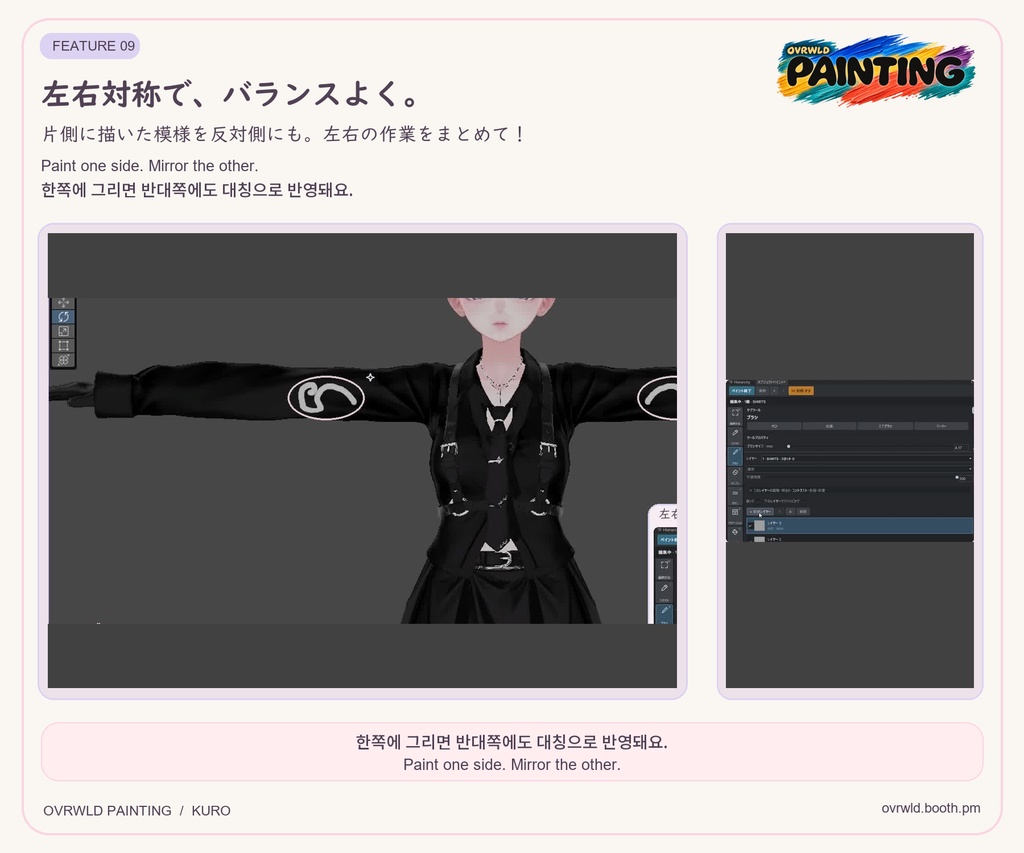Viewport: 1024px width, 853px height.
Task: Open the レイヤー SHIRTS slot dropdown
Action: (x=867, y=459)
